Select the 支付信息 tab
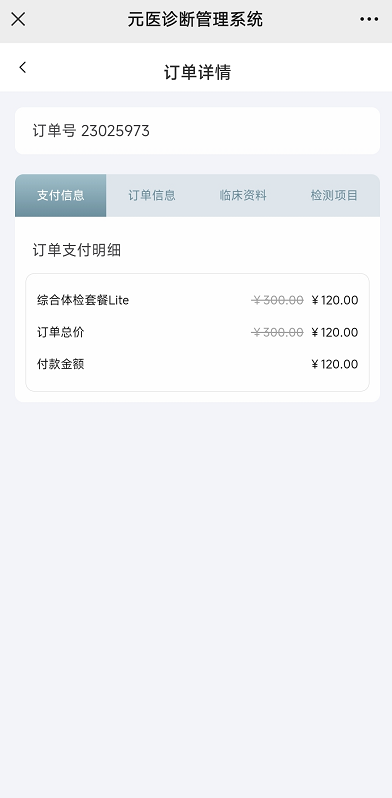 coord(61,195)
